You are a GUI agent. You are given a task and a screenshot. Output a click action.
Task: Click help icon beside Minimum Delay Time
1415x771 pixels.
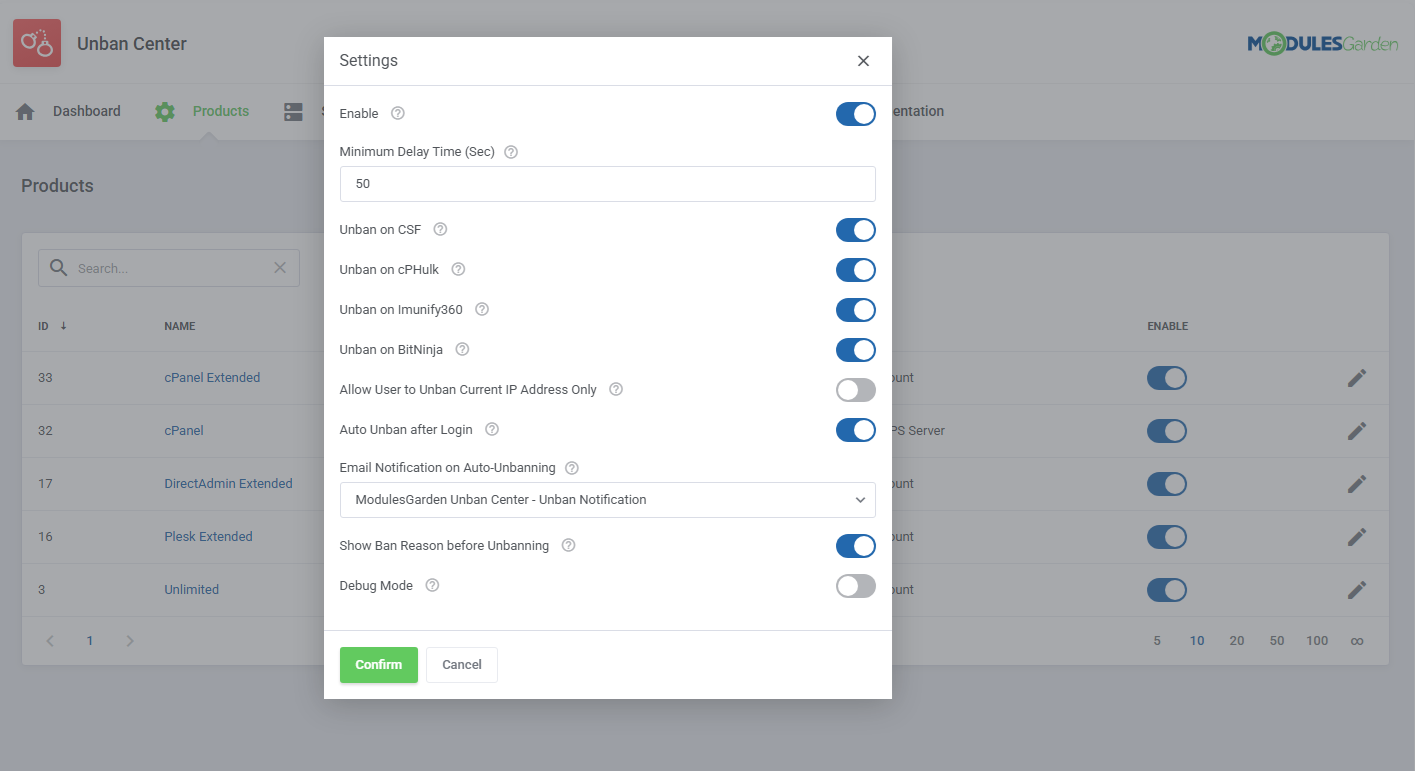[511, 152]
